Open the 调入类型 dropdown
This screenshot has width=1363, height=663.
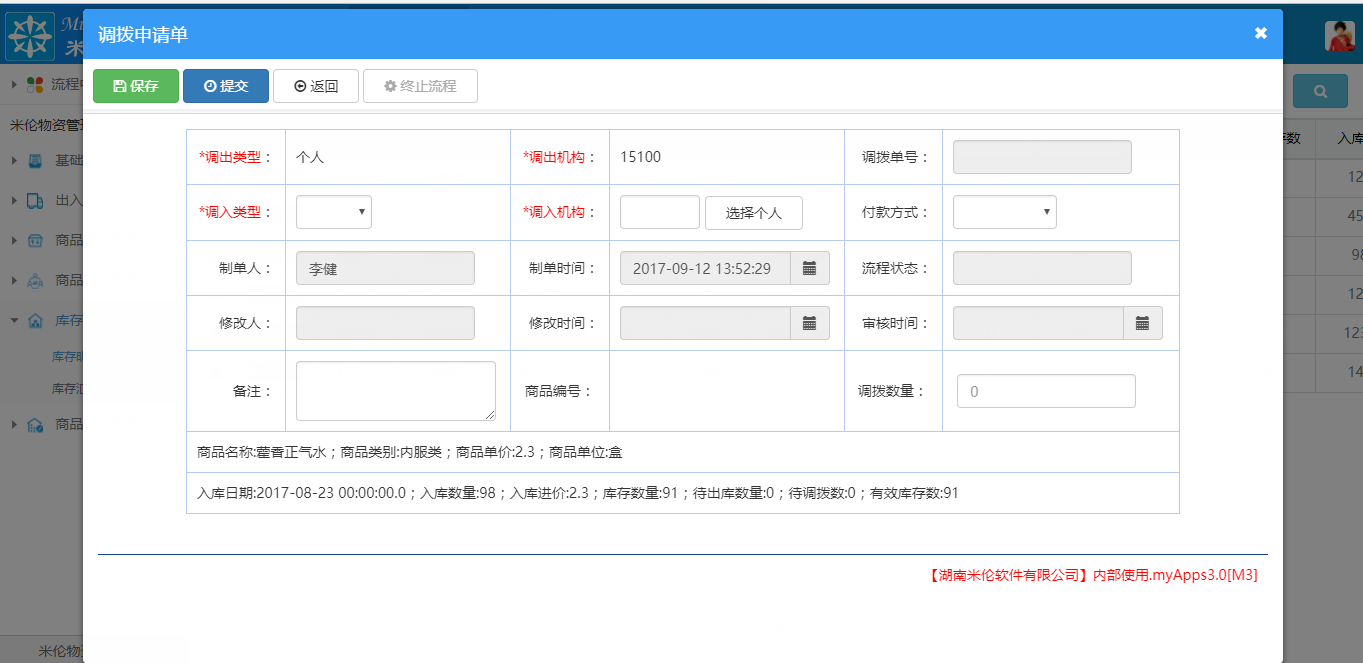(x=333, y=212)
